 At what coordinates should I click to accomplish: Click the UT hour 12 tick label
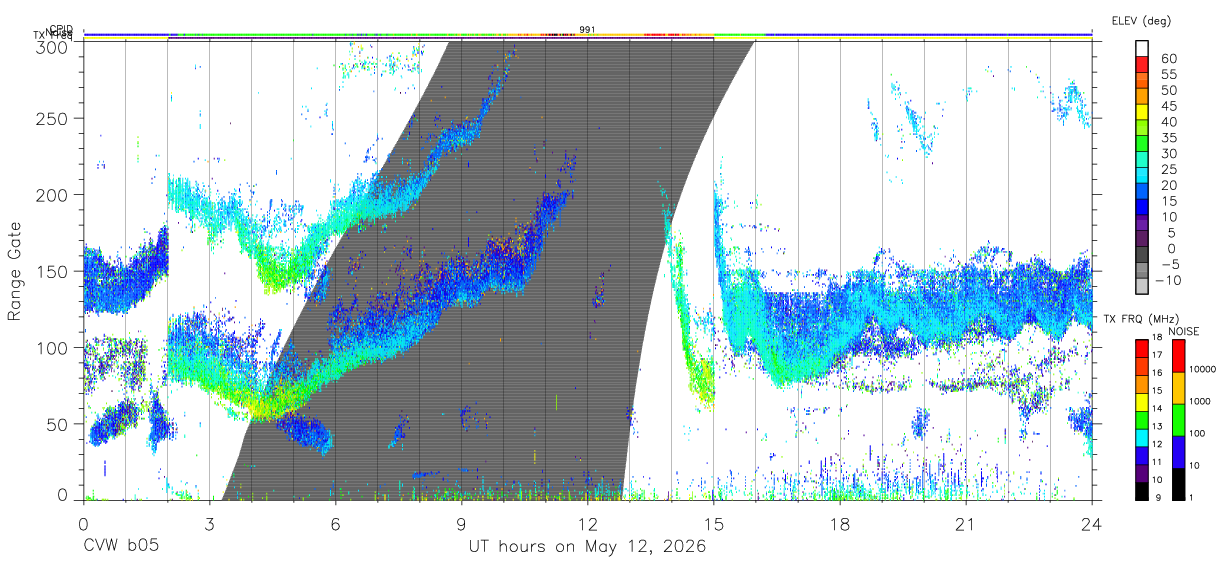587,524
